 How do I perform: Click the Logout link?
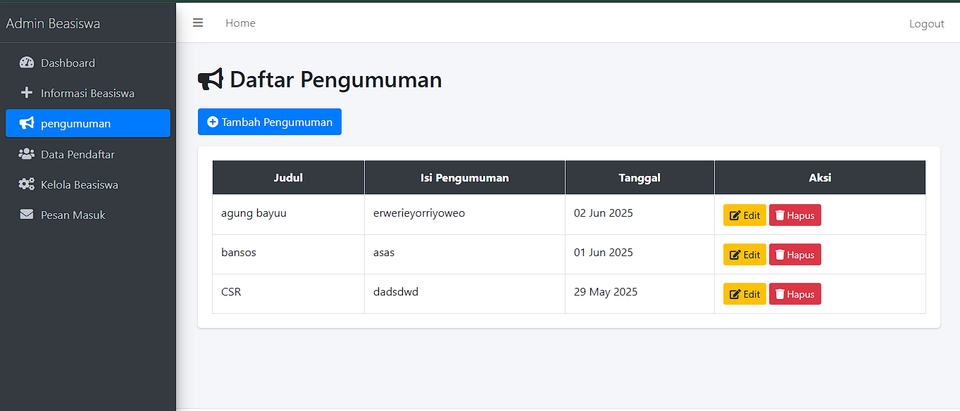926,24
